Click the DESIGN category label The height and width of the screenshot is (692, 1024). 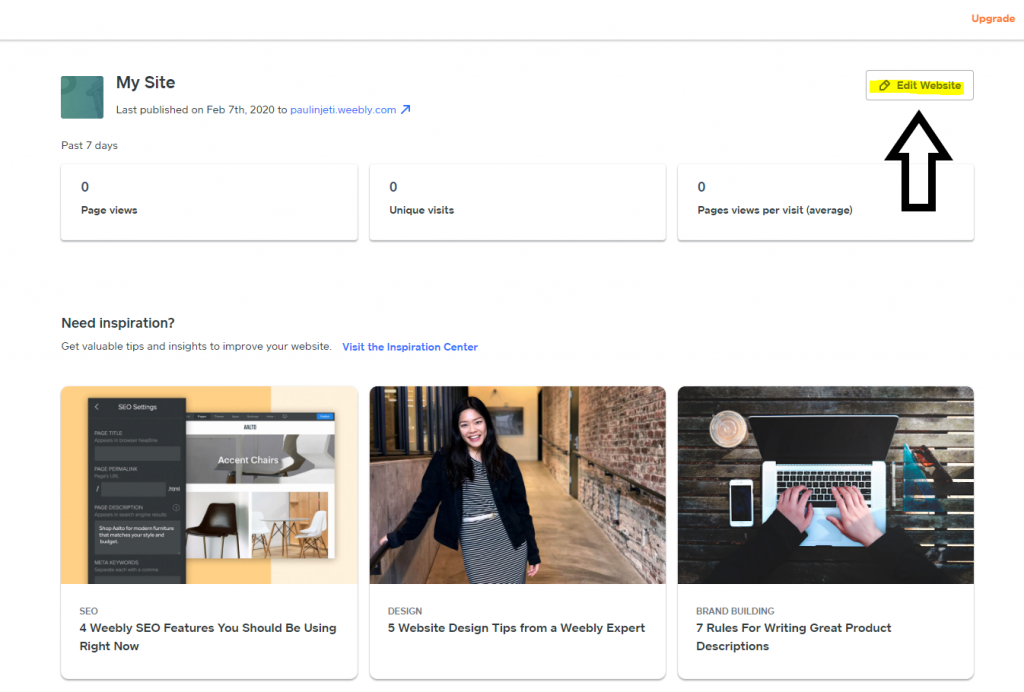coord(405,611)
